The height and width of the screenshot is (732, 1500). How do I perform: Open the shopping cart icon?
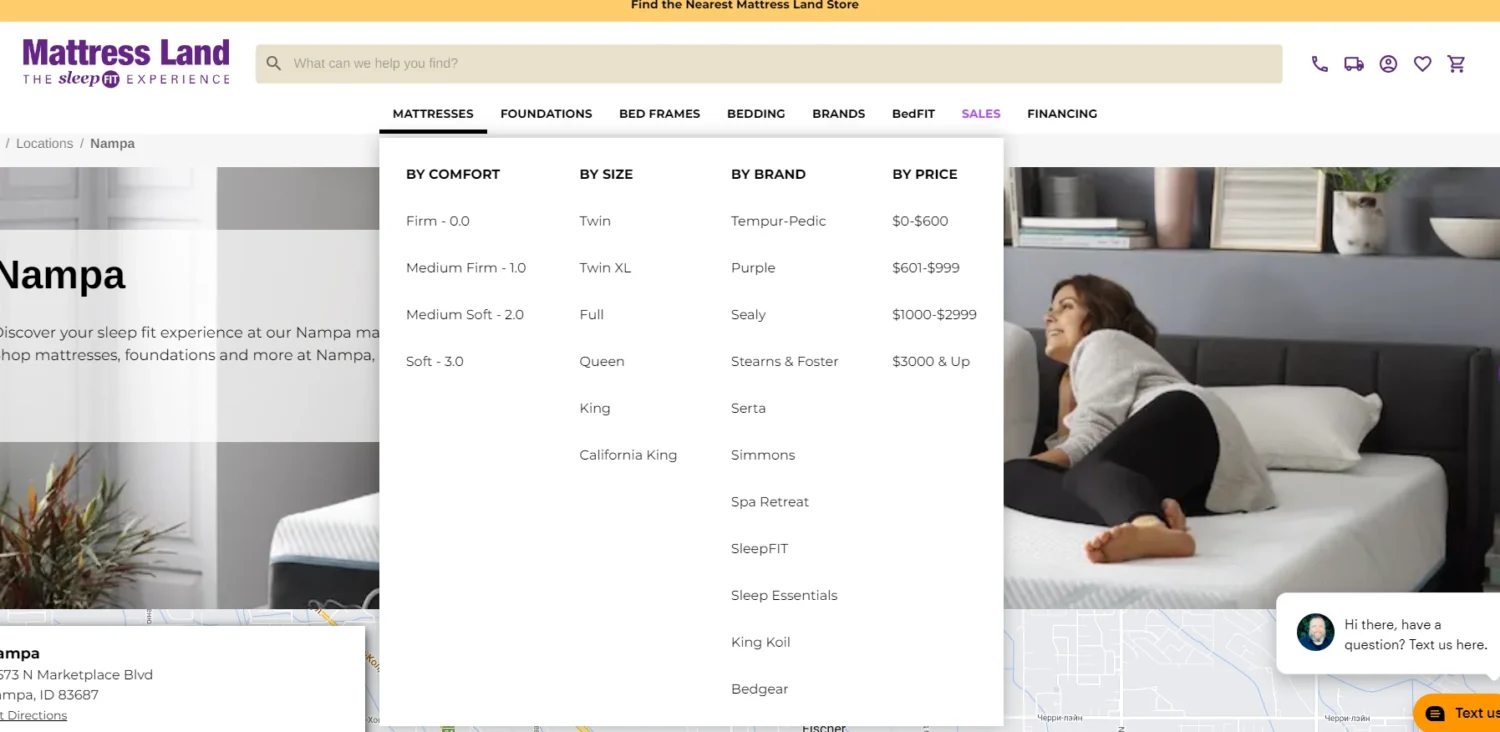click(1457, 64)
